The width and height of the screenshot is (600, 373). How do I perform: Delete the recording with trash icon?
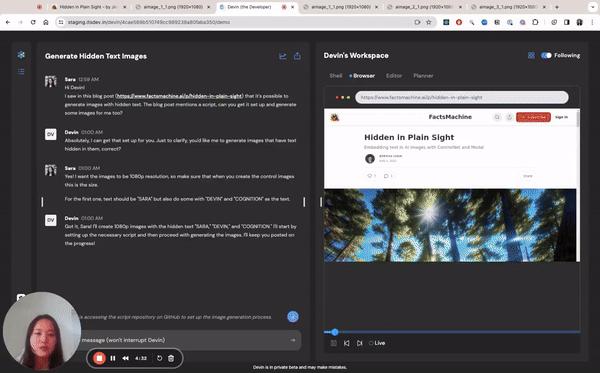pyautogui.click(x=171, y=358)
